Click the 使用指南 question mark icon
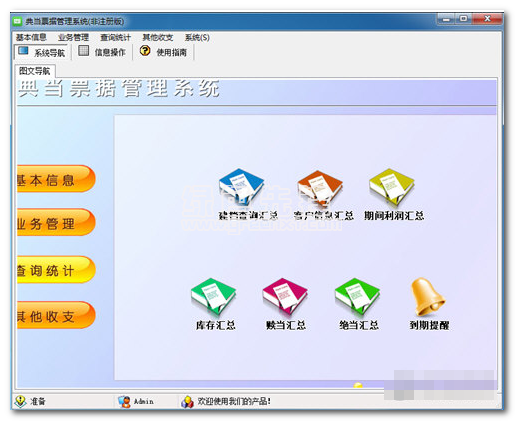515x421 pixels. (x=145, y=51)
